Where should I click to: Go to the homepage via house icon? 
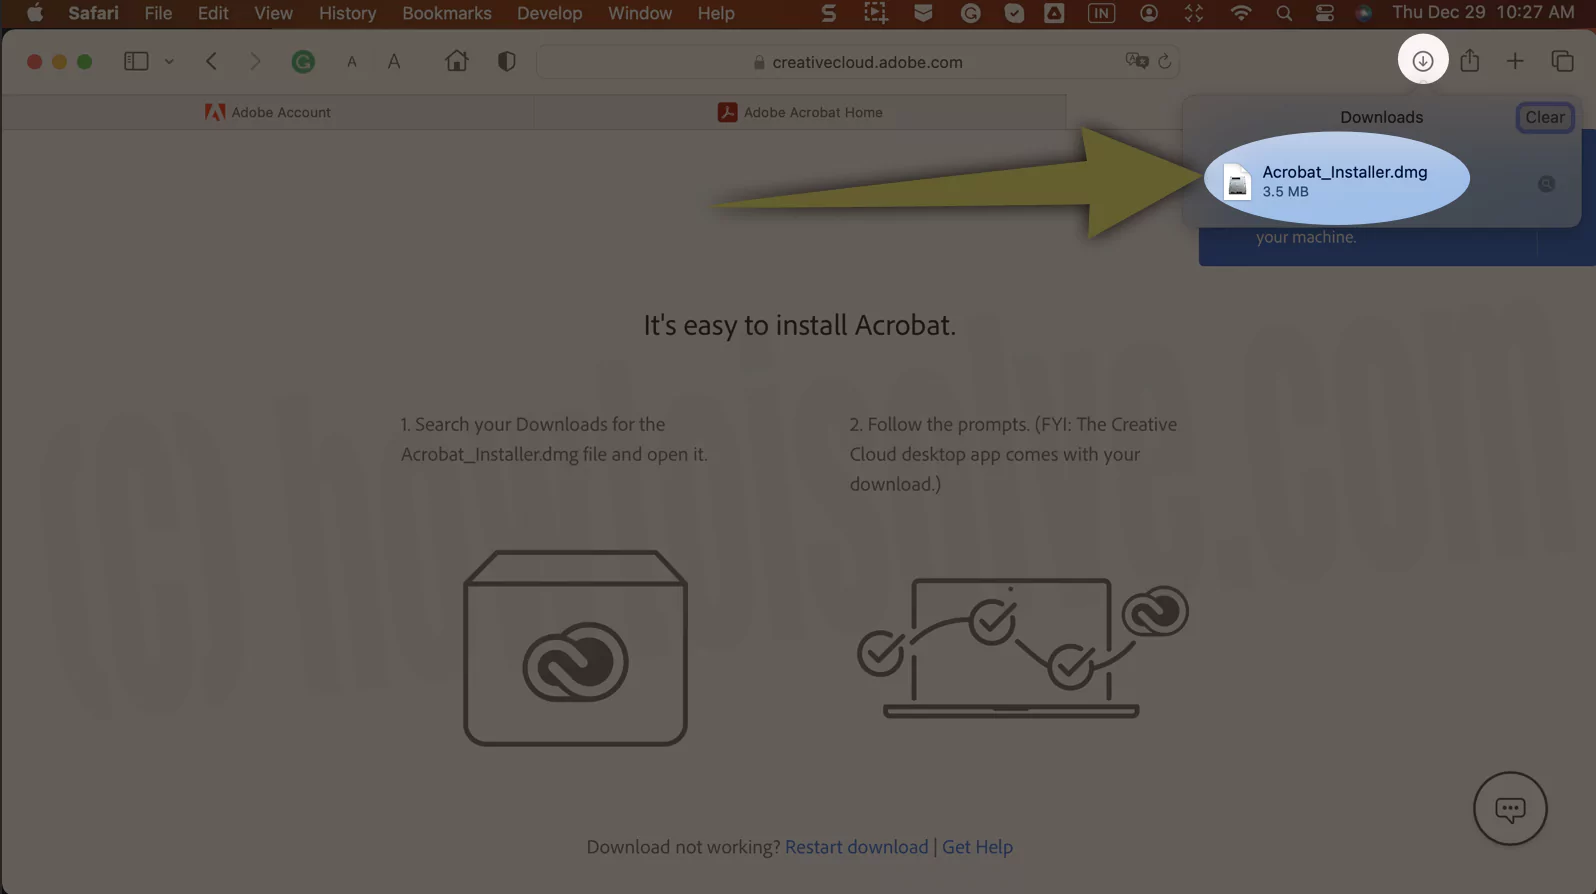[456, 61]
